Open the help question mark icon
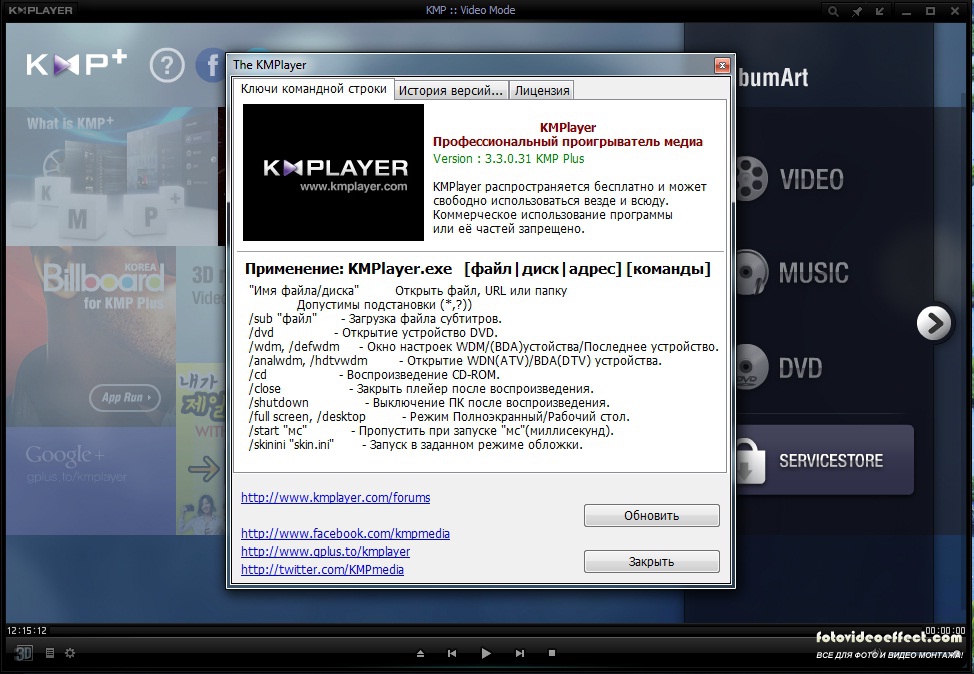The height and width of the screenshot is (674, 974). pyautogui.click(x=167, y=65)
